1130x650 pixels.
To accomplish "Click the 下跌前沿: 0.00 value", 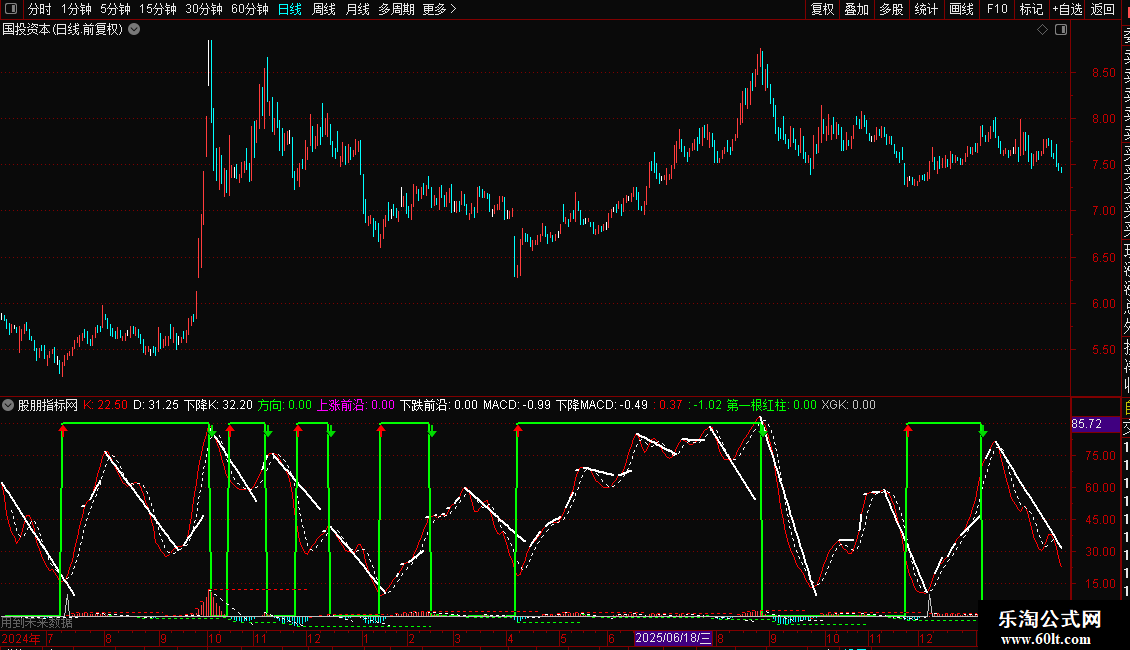I will click(x=439, y=405).
